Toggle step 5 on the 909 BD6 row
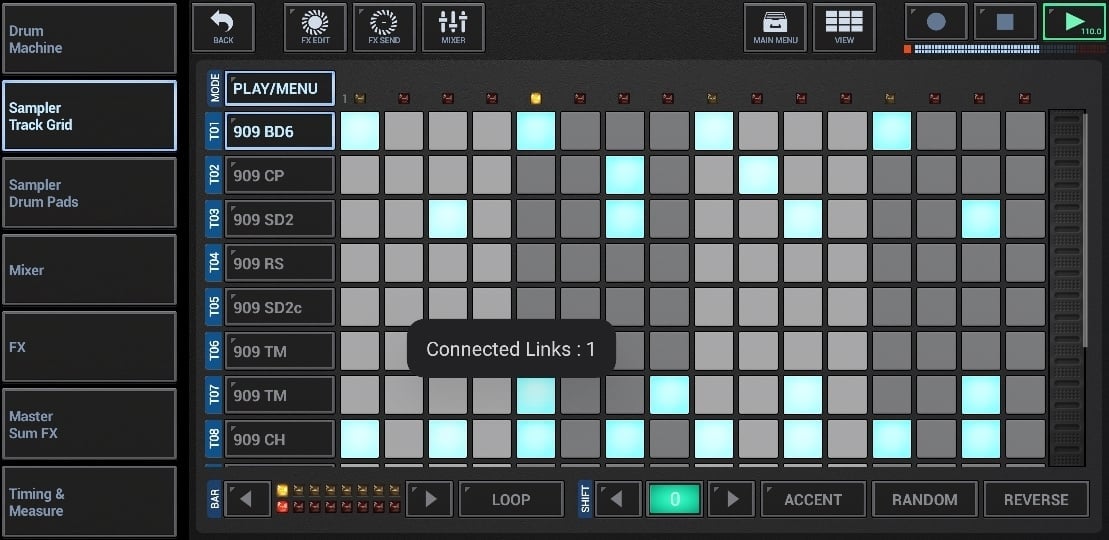Screen dimensions: 1109x540 point(536,131)
